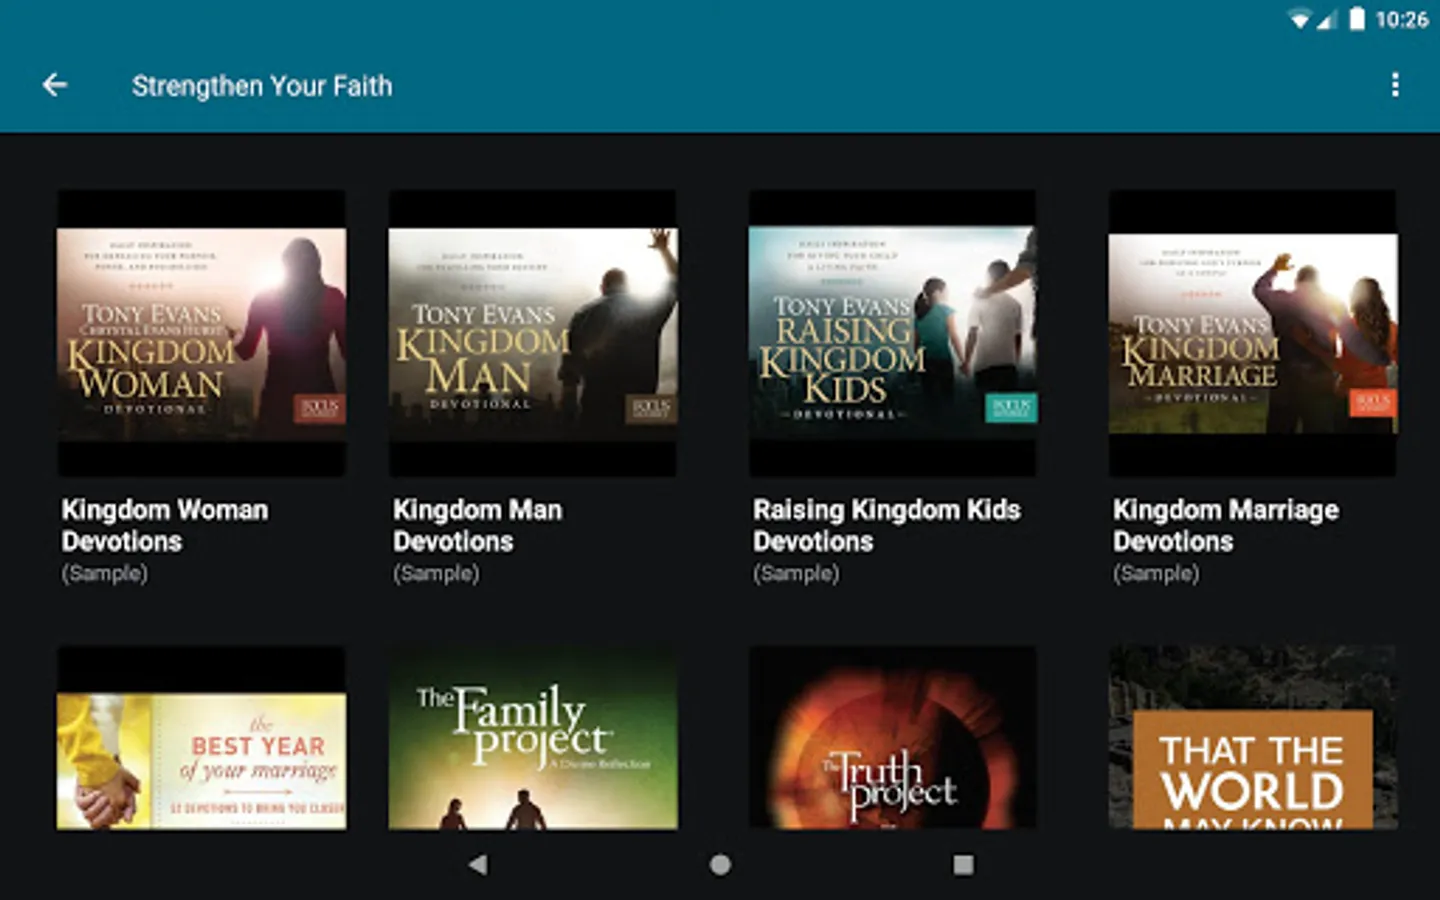Click the Strengthen Your Faith header title
This screenshot has width=1440, height=900.
(262, 86)
